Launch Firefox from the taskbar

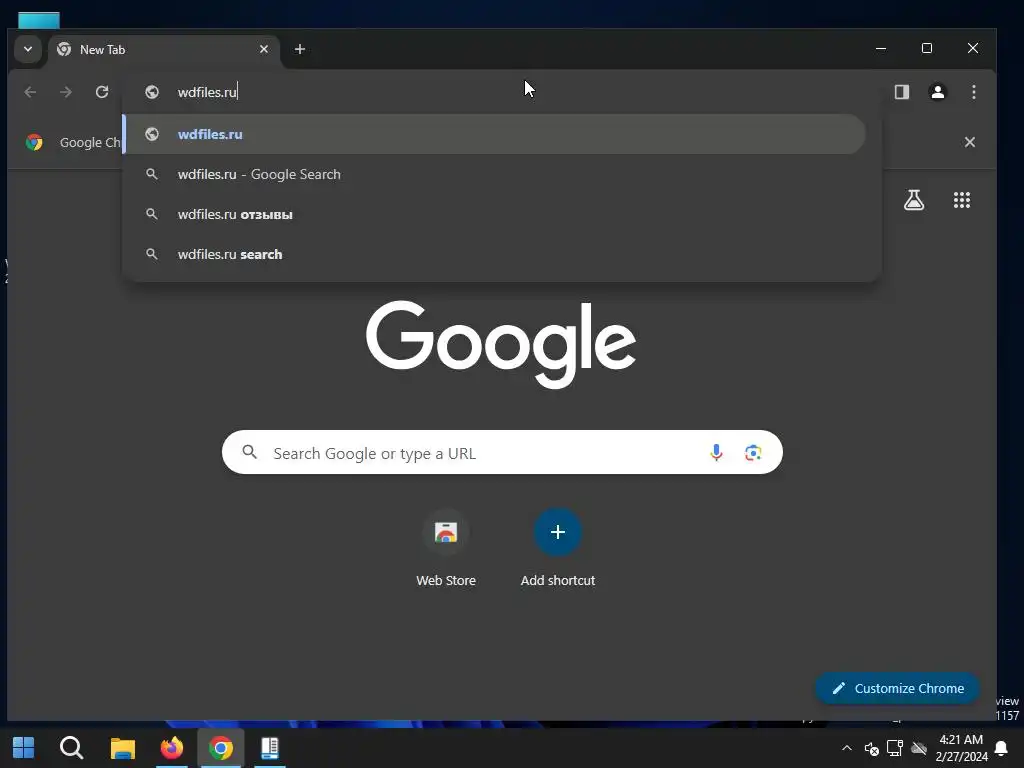tap(172, 748)
